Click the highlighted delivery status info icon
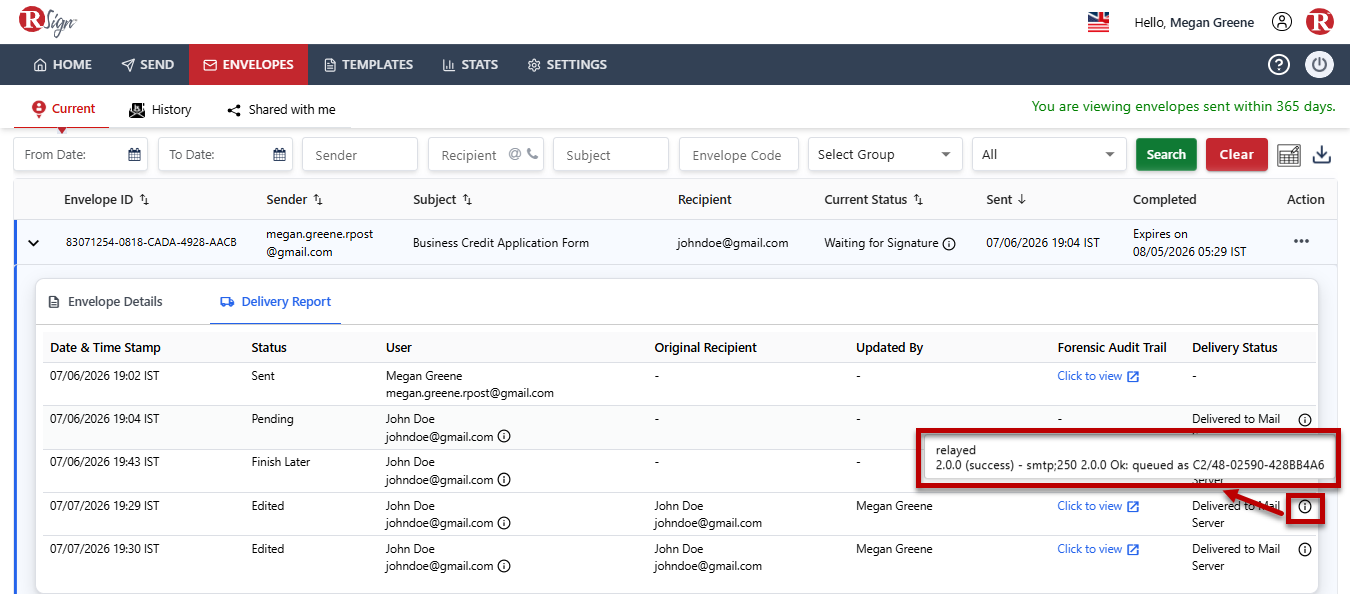The image size is (1350, 594). click(x=1305, y=507)
